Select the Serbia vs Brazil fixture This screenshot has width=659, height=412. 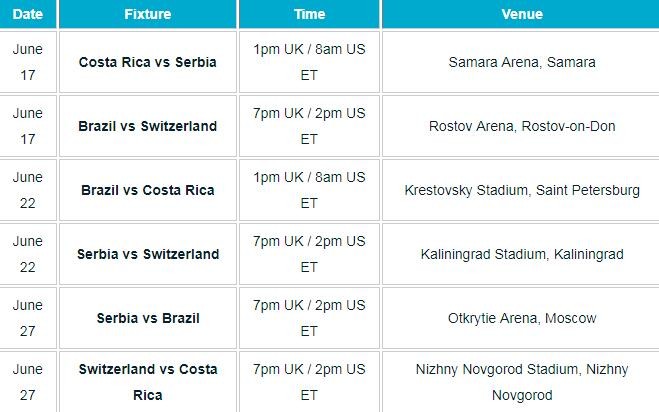(x=148, y=318)
